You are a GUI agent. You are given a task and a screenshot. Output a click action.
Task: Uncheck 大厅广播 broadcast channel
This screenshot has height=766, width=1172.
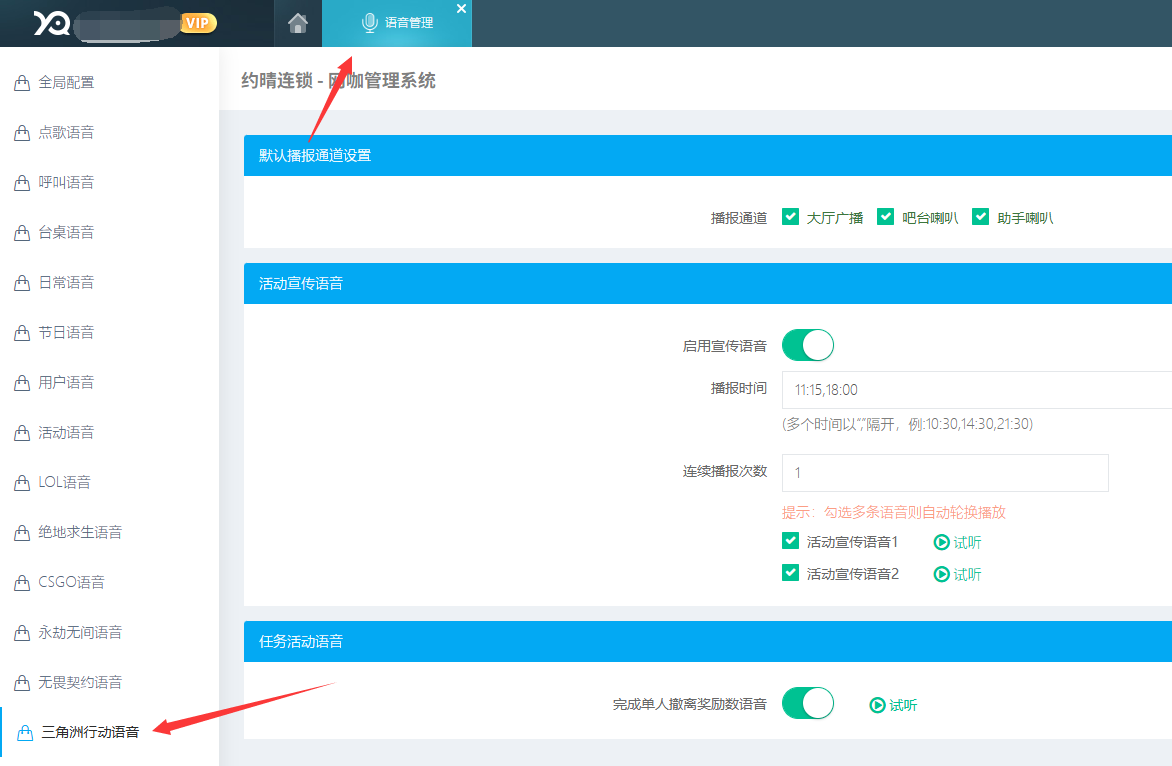(790, 217)
